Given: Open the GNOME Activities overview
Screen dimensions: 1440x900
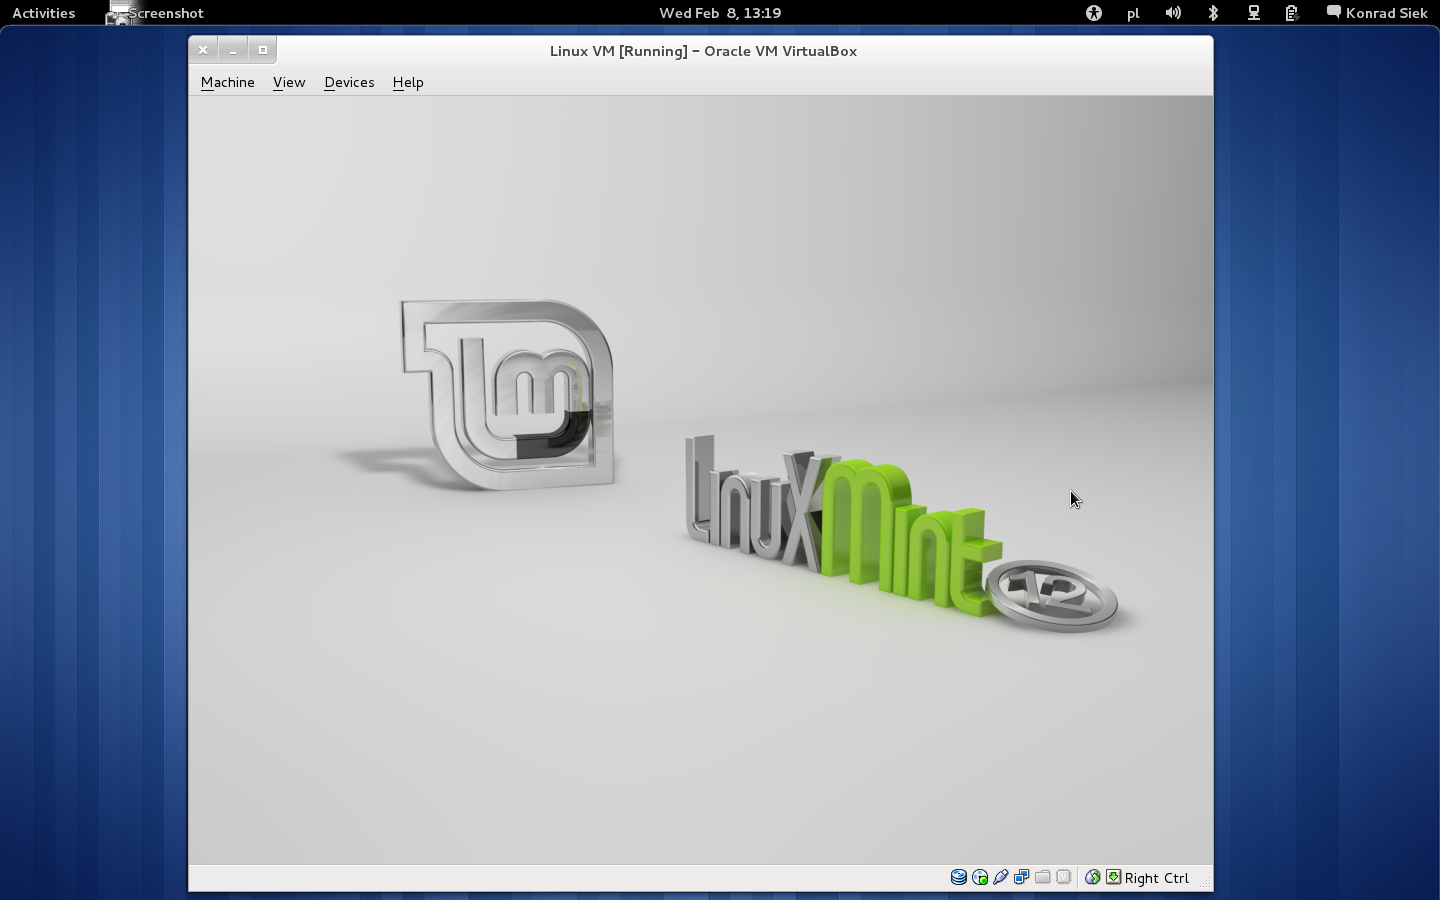Looking at the screenshot, I should [x=43, y=13].
